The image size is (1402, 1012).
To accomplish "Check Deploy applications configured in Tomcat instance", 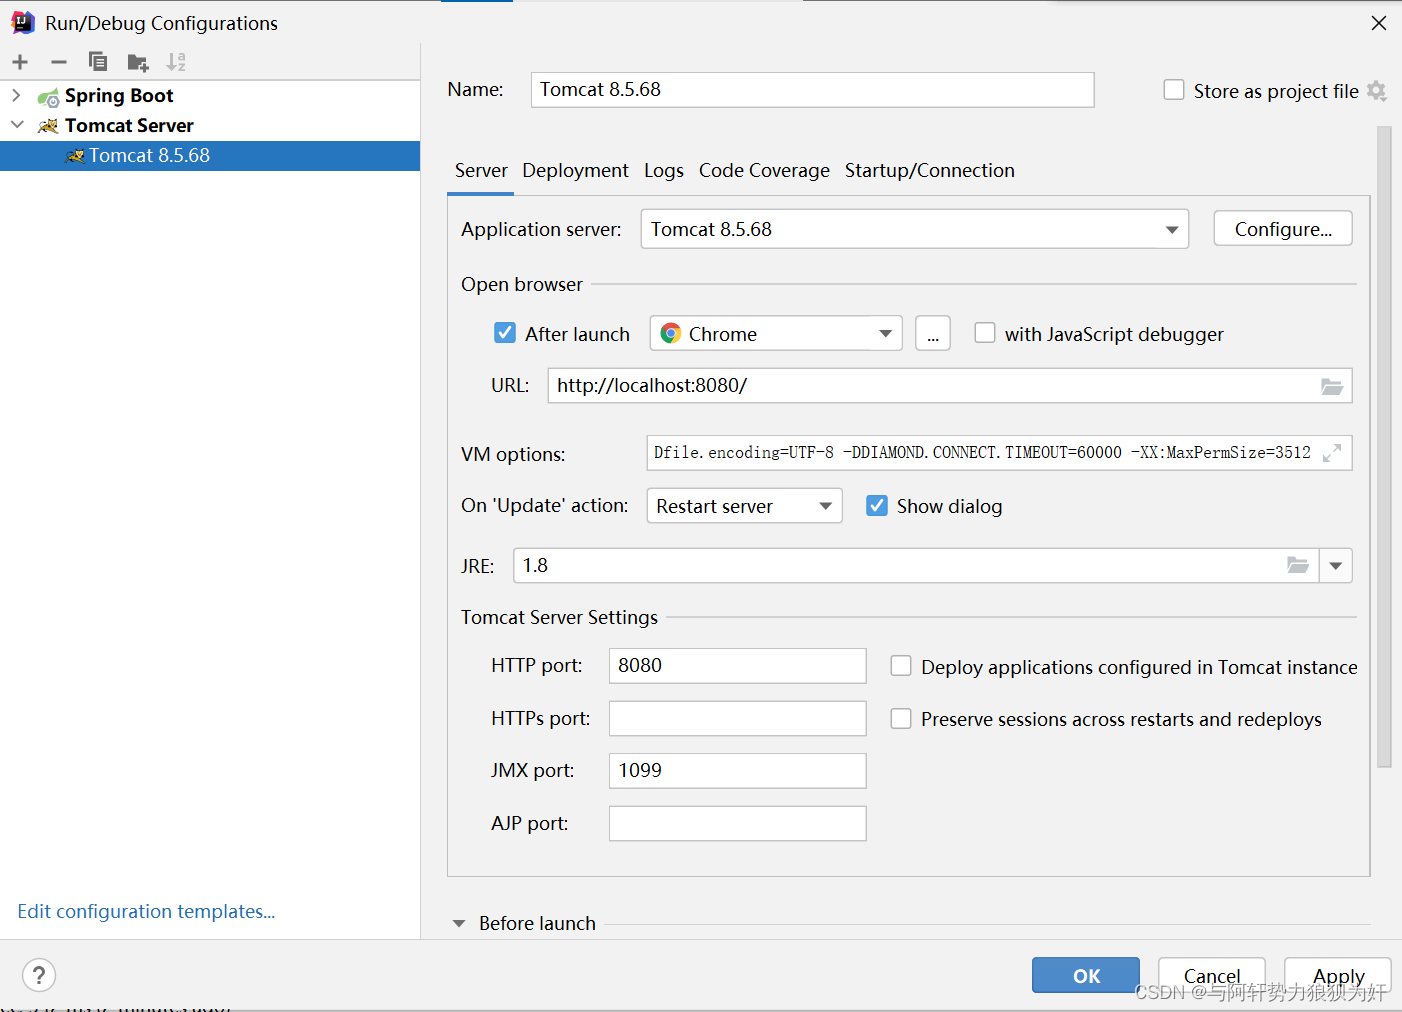I will [901, 665].
